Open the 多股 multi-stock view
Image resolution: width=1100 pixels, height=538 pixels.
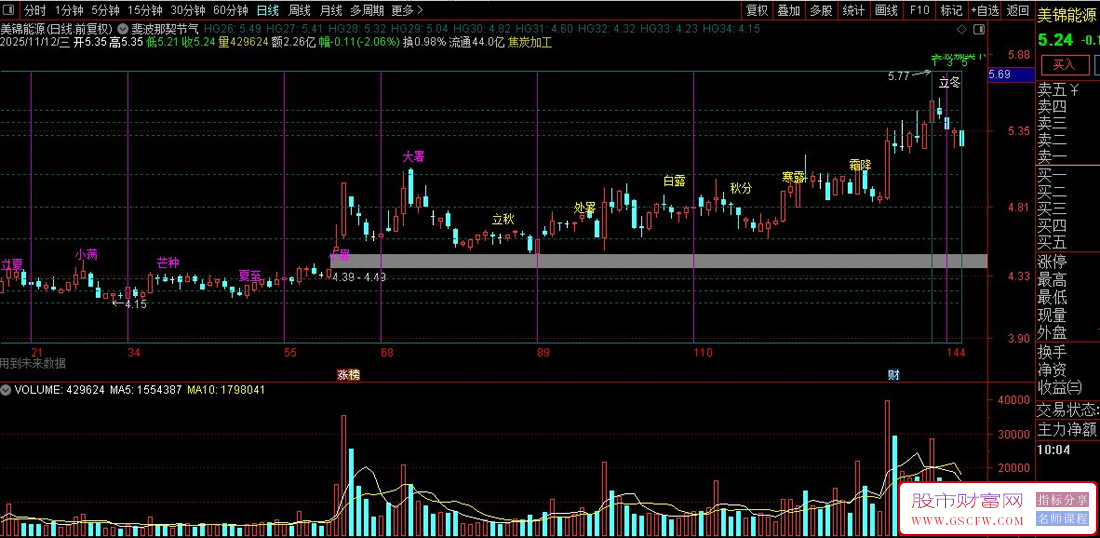click(x=821, y=11)
